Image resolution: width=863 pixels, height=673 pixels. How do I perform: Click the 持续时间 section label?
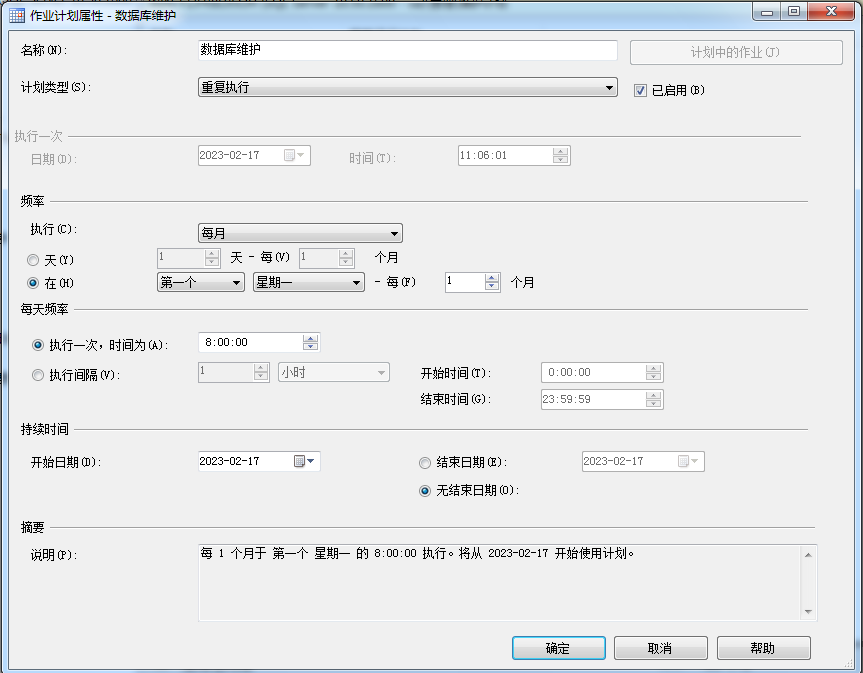click(x=45, y=429)
